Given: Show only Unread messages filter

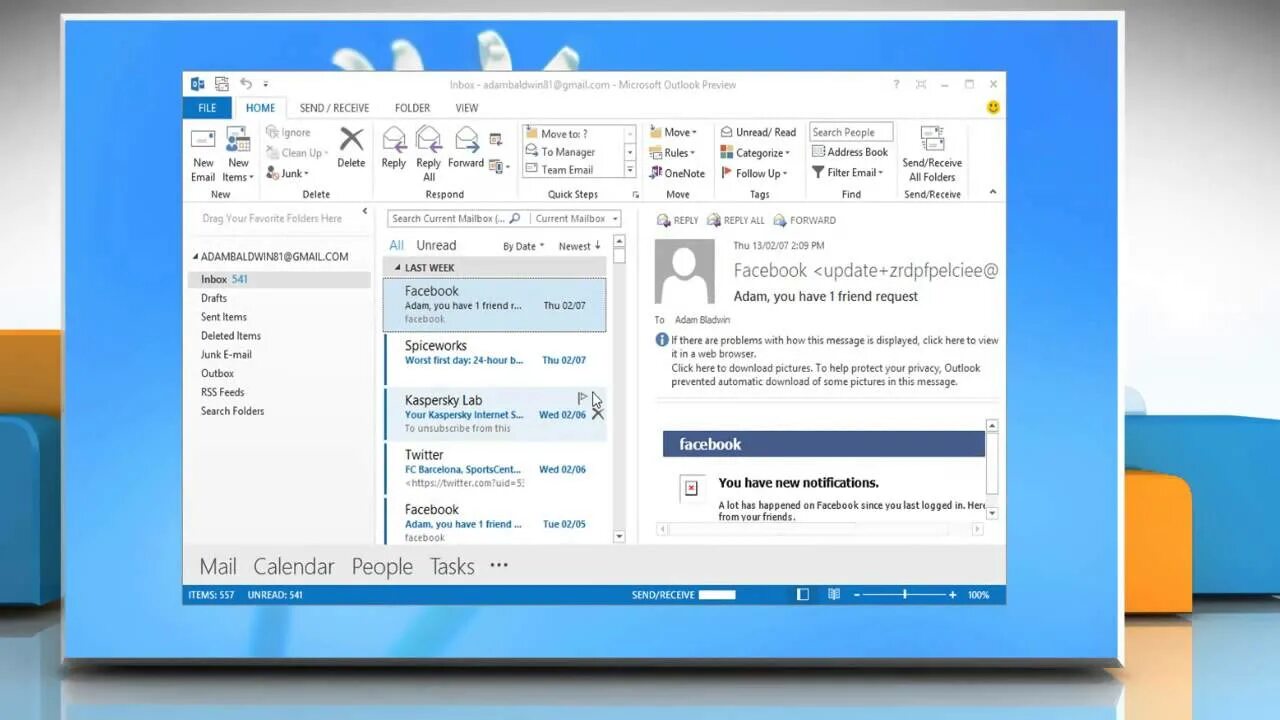Looking at the screenshot, I should [436, 245].
